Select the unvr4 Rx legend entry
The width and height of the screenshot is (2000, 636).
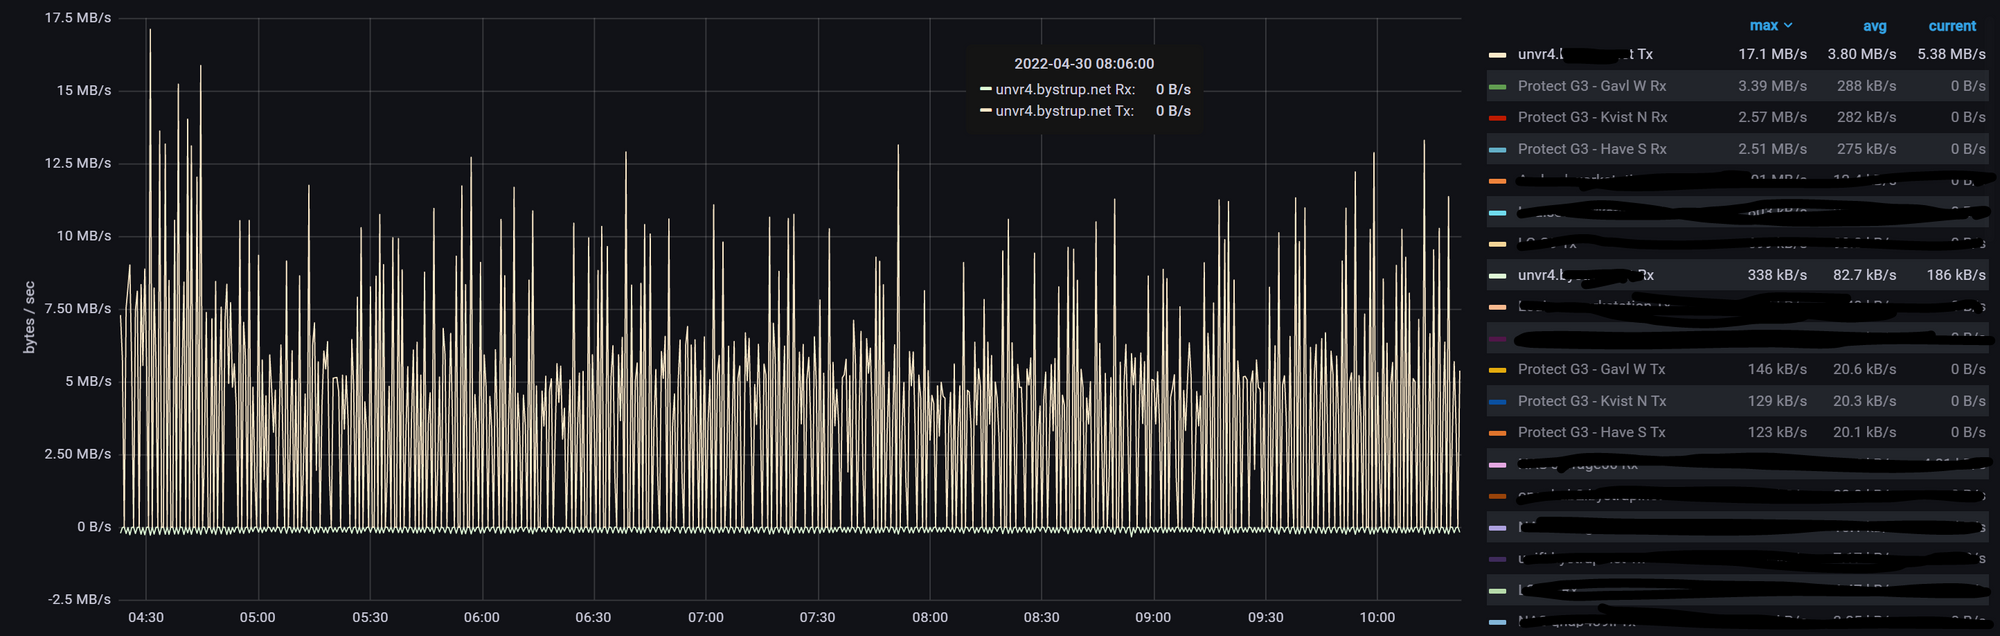1585,275
